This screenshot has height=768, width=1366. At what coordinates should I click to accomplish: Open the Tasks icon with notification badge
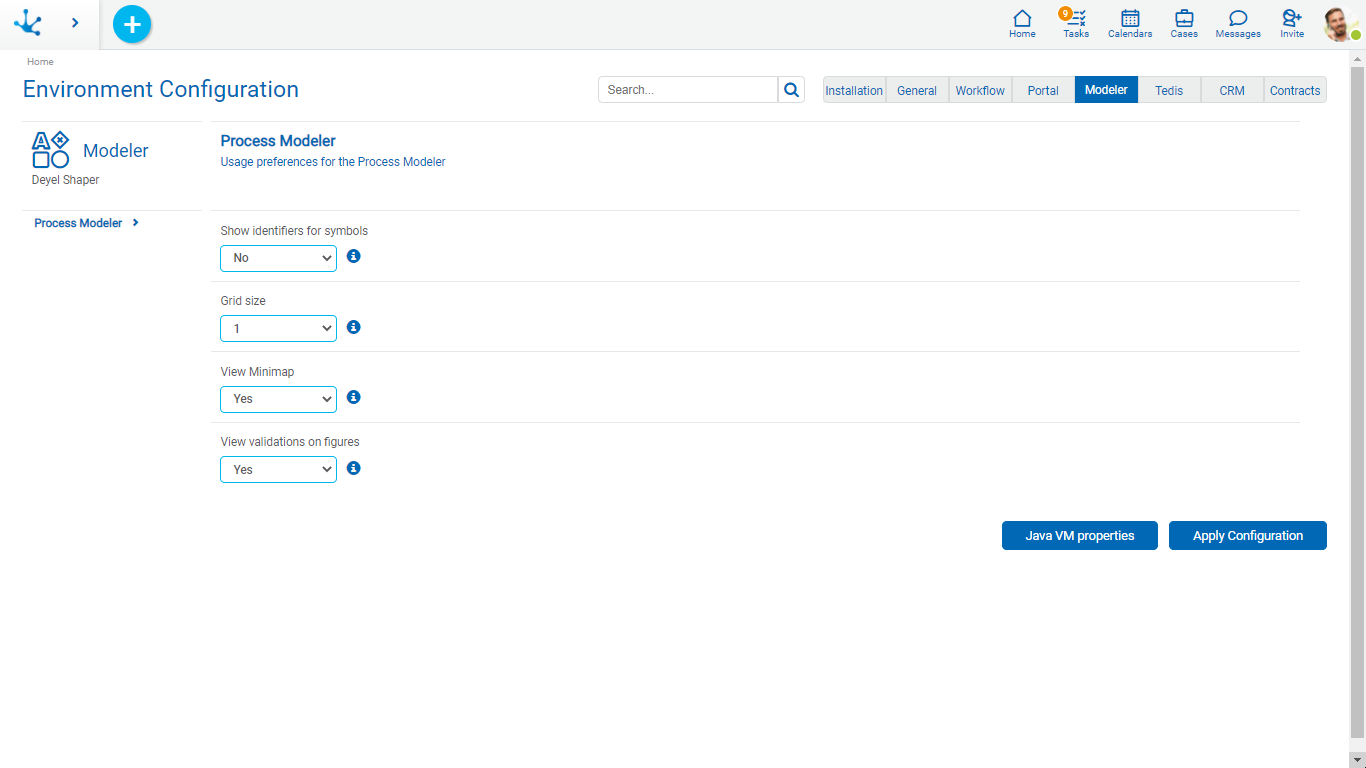point(1076,24)
